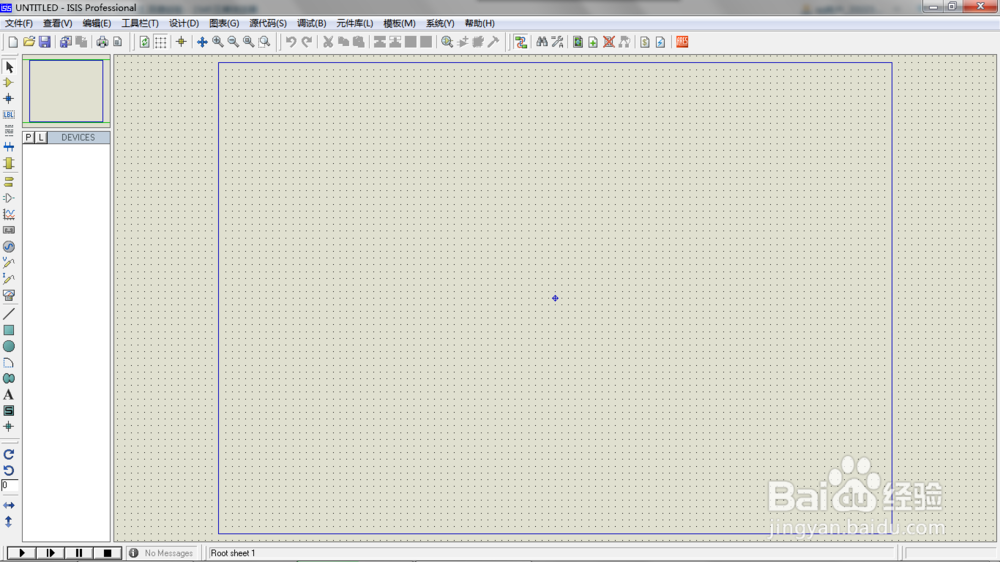1000x562 pixels.
Task: Create a new design file
Action: [13, 42]
